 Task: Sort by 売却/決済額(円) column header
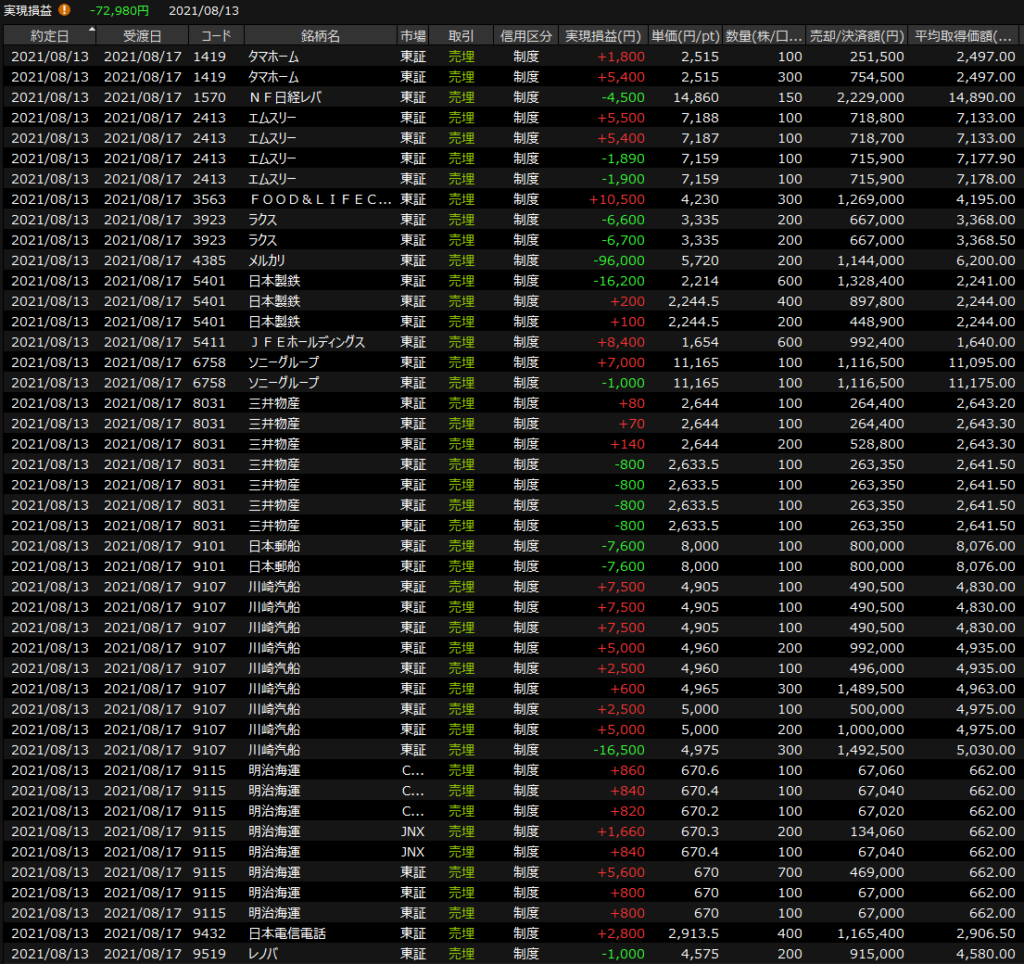point(857,36)
